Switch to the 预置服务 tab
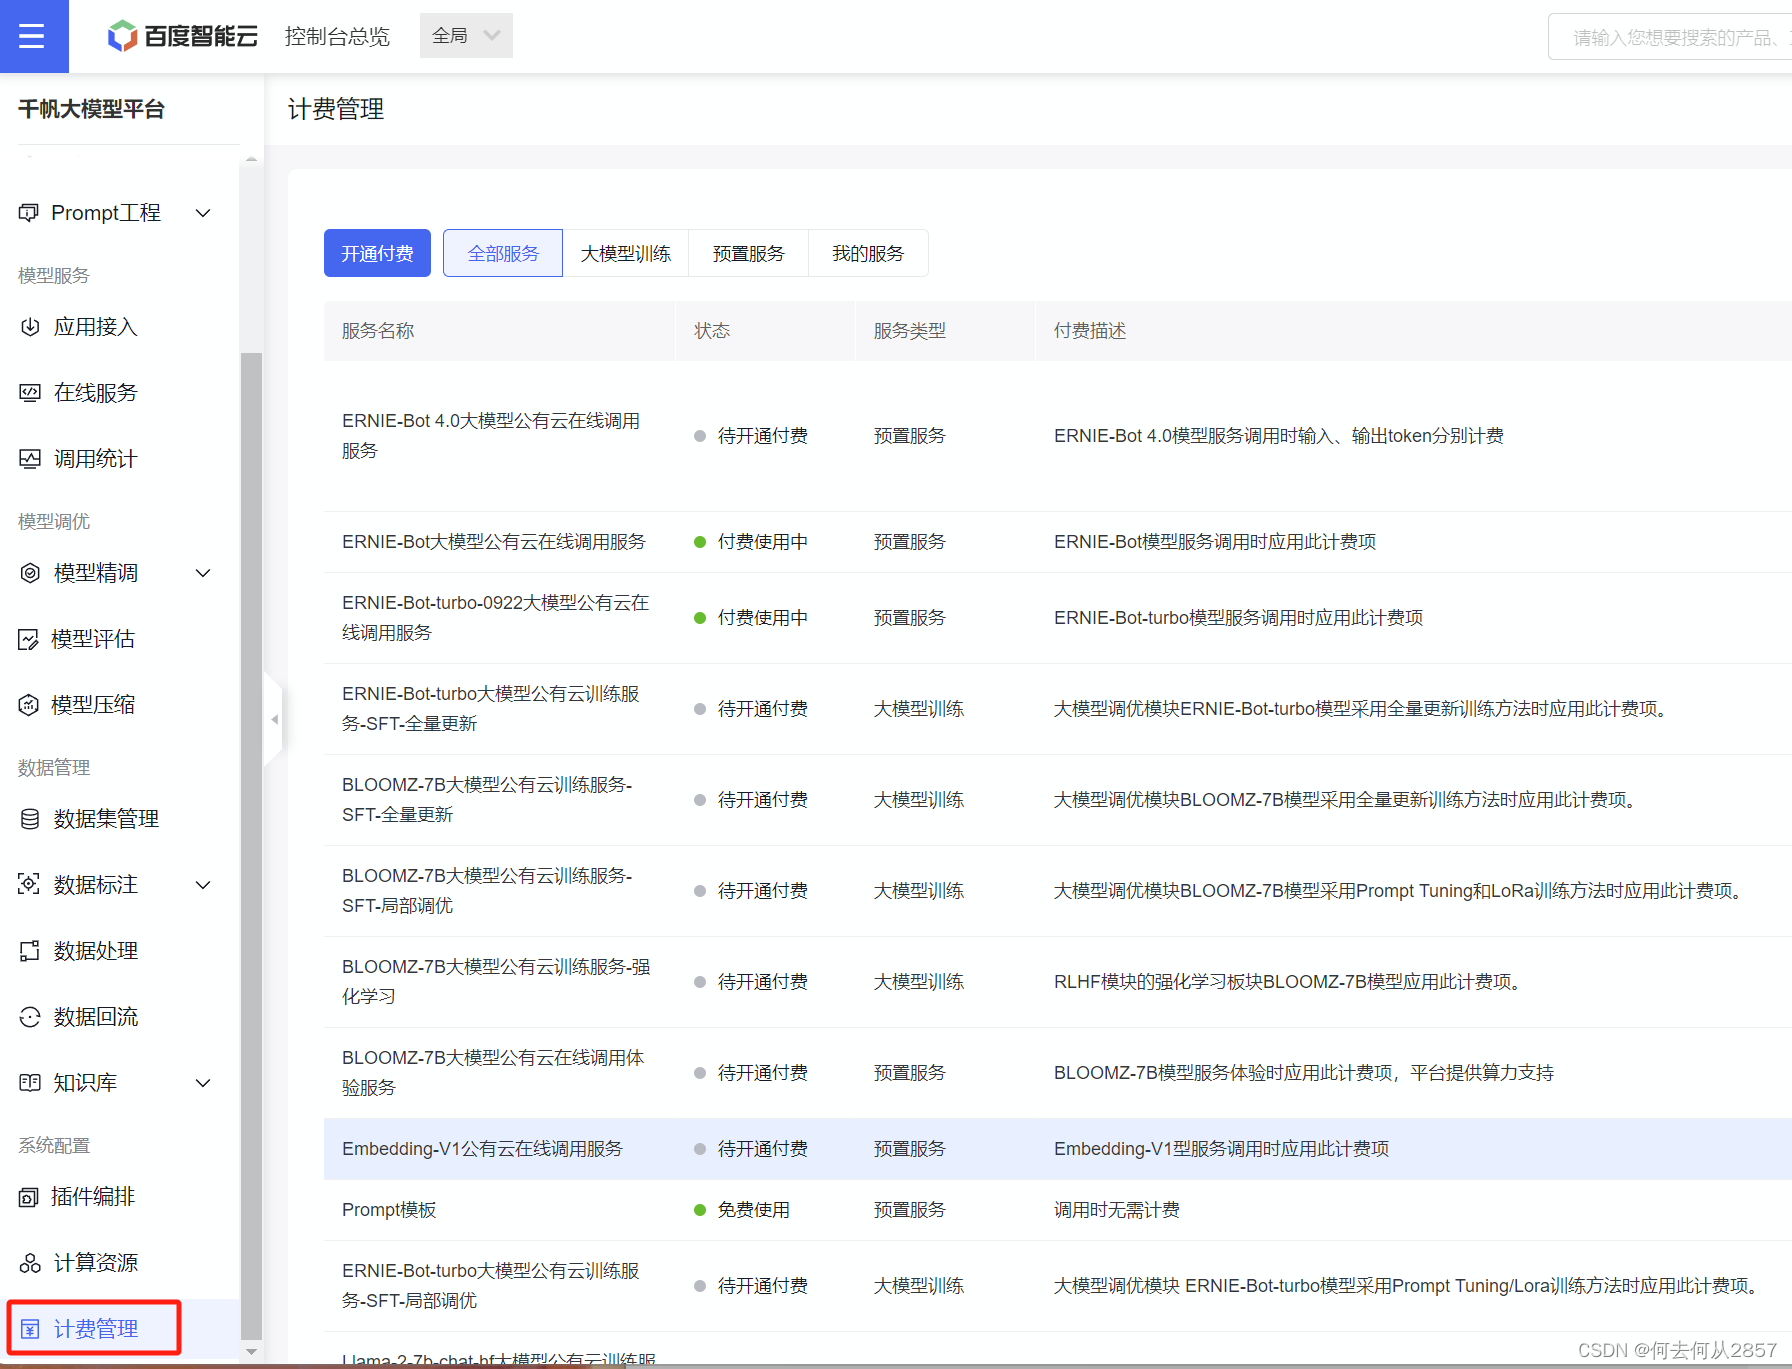This screenshot has width=1792, height=1369. click(748, 253)
